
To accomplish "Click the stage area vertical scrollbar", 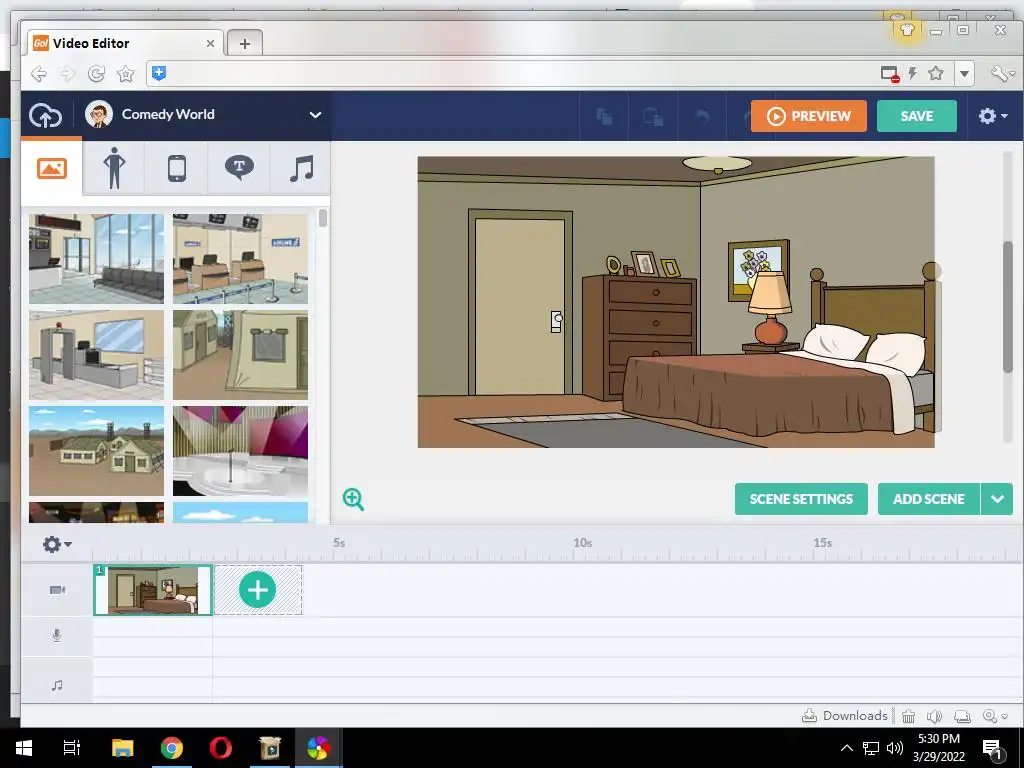I will (1008, 307).
